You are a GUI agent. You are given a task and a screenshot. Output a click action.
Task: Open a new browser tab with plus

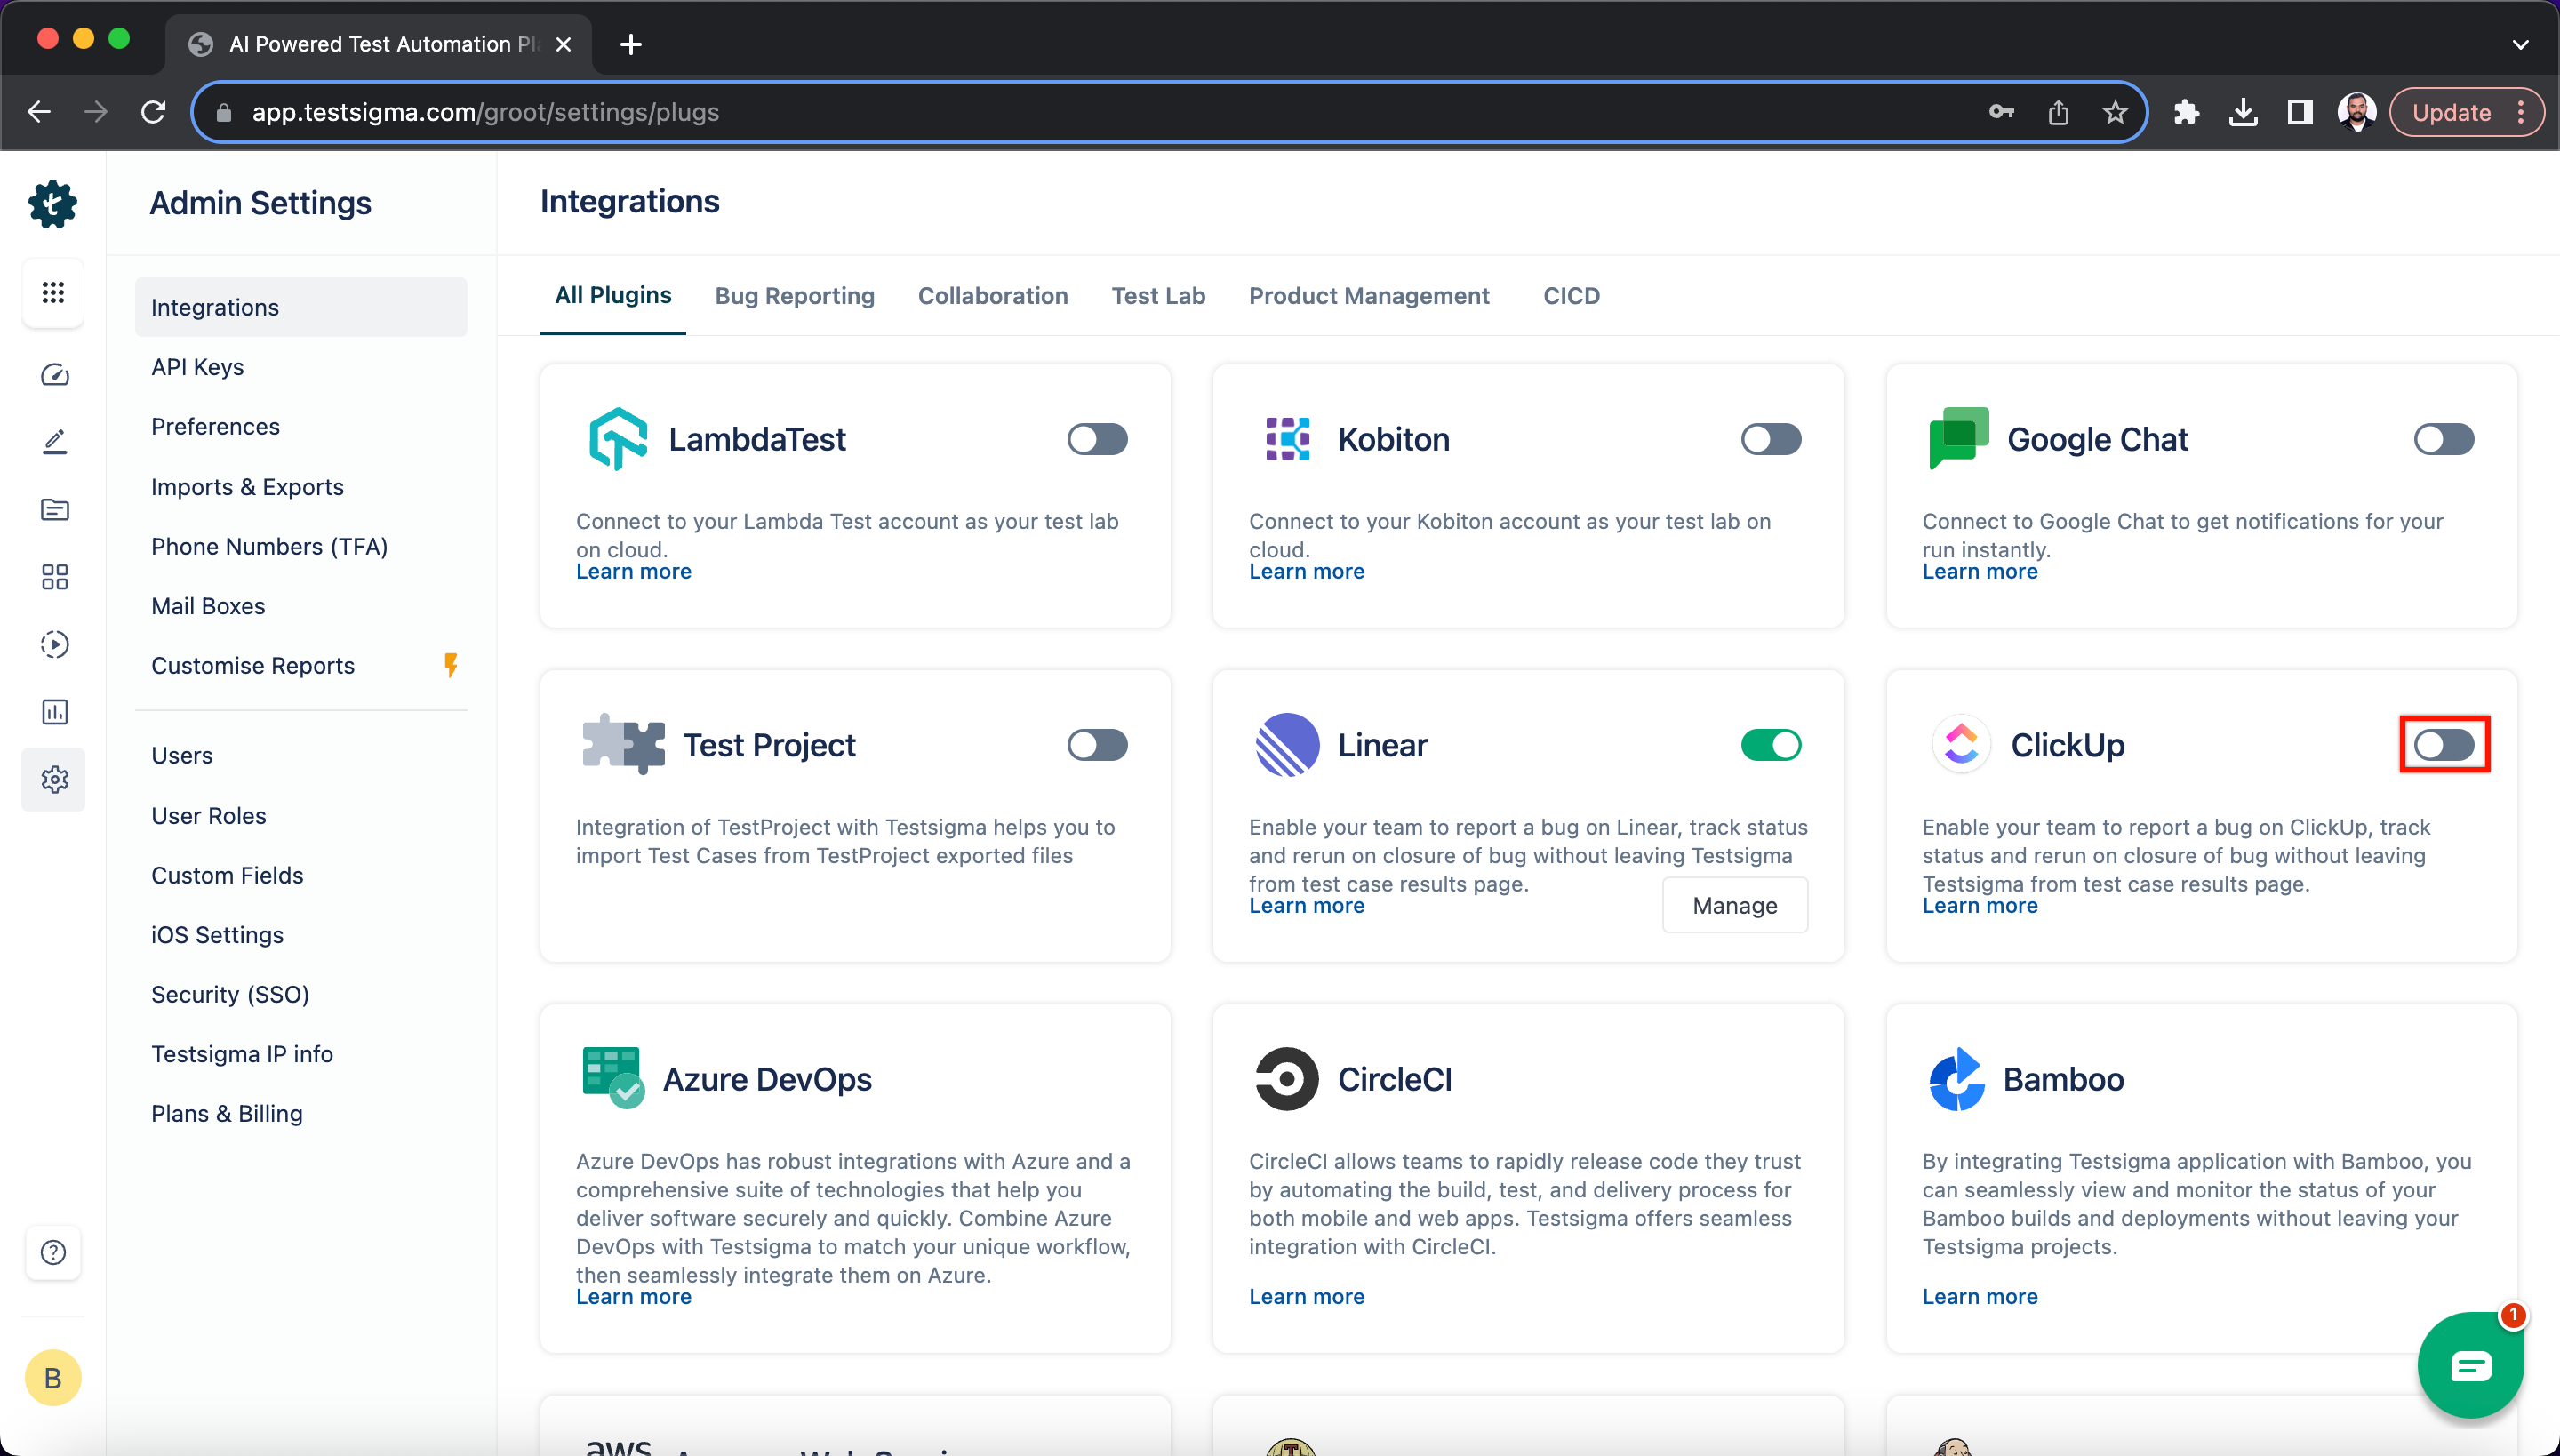[x=631, y=44]
